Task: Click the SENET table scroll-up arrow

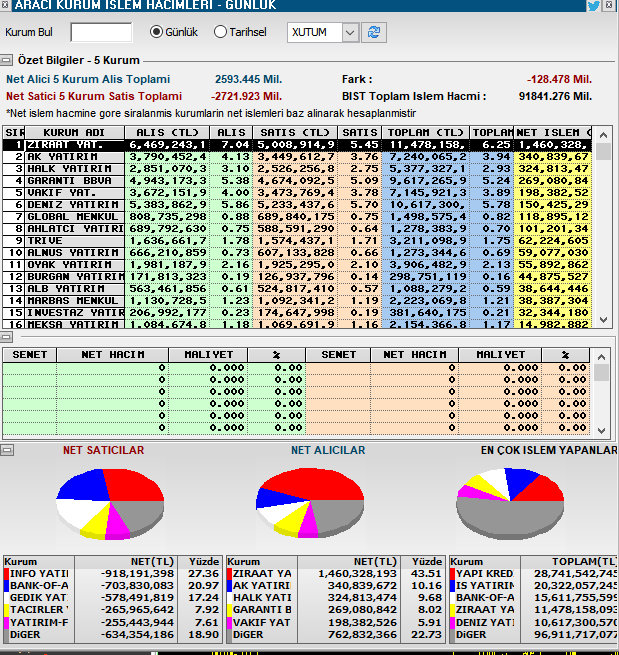Action: [x=601, y=357]
